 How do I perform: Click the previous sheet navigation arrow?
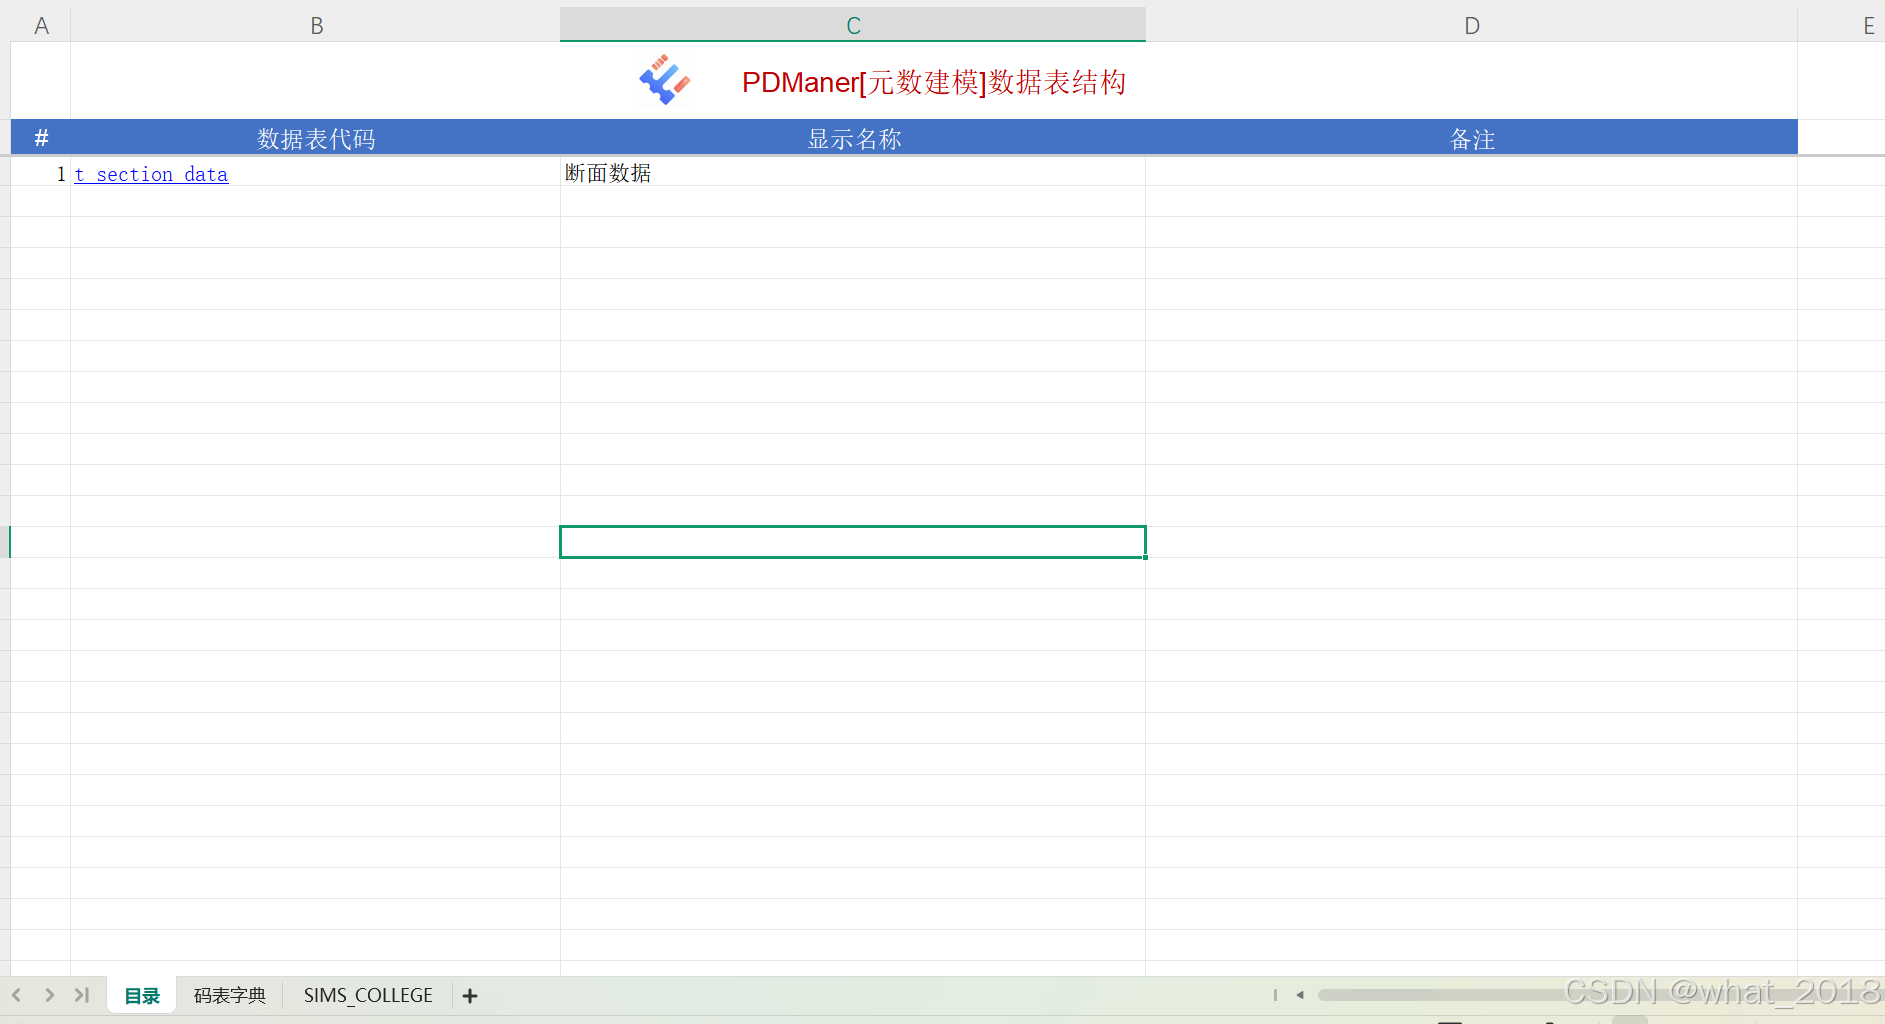pos(17,995)
